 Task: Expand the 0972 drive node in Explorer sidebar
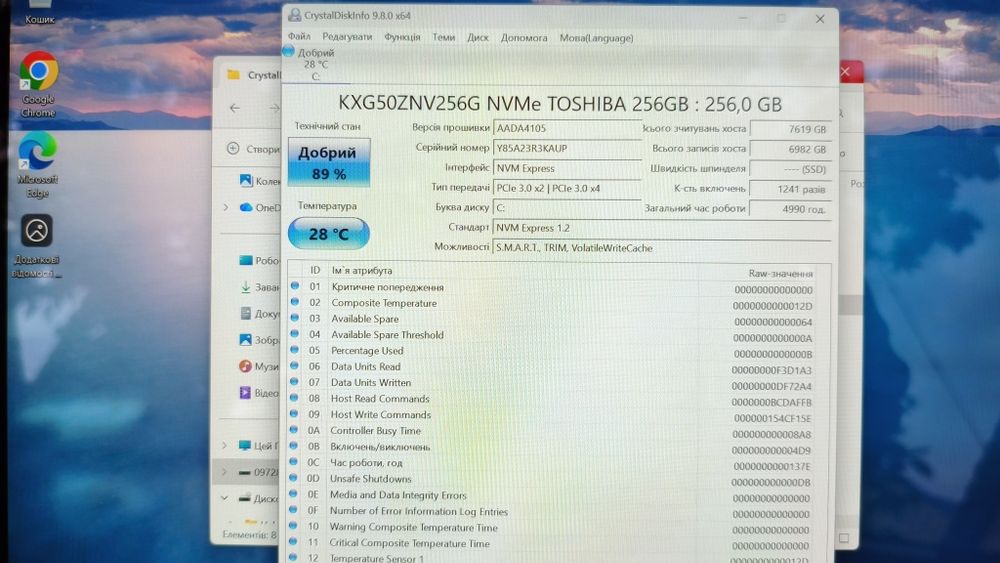(x=224, y=472)
